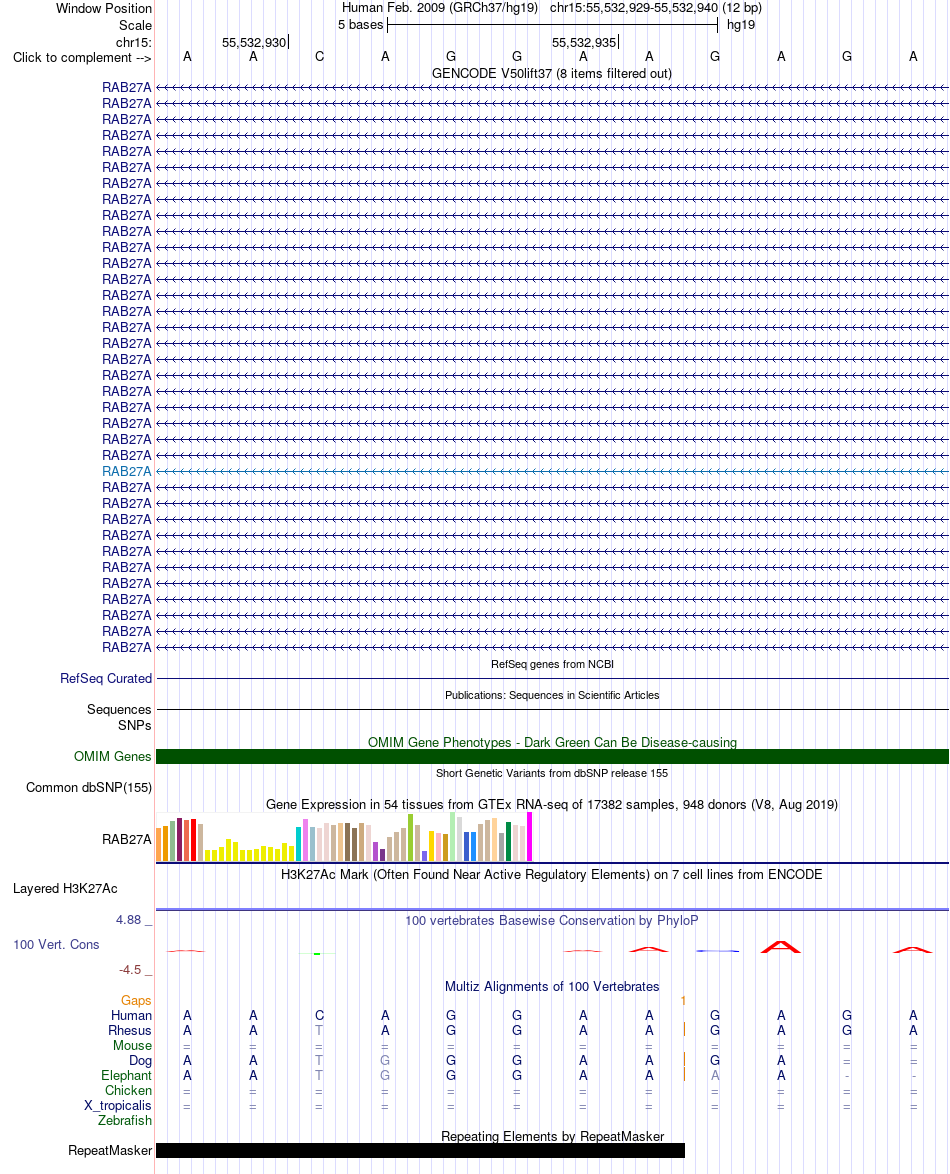The width and height of the screenshot is (950, 1174).
Task: Click the RAB27A label beside the GTEx bar chart
Action: pyautogui.click(x=127, y=839)
